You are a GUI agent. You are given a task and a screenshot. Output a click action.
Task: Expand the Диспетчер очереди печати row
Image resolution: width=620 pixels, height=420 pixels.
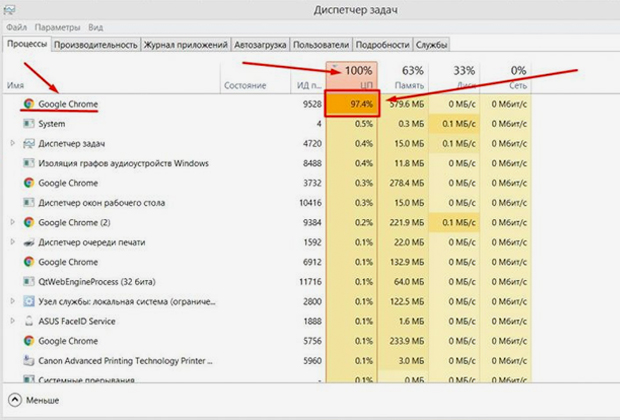click(x=12, y=242)
